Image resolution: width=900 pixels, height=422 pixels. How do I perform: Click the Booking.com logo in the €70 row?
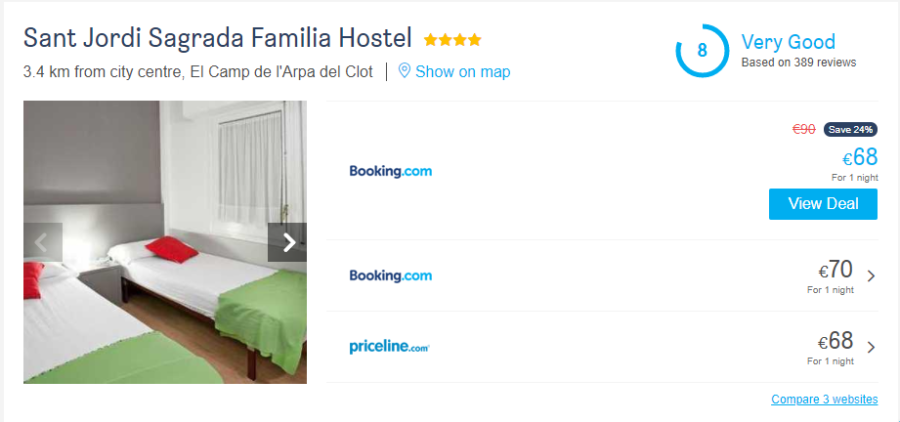(390, 275)
